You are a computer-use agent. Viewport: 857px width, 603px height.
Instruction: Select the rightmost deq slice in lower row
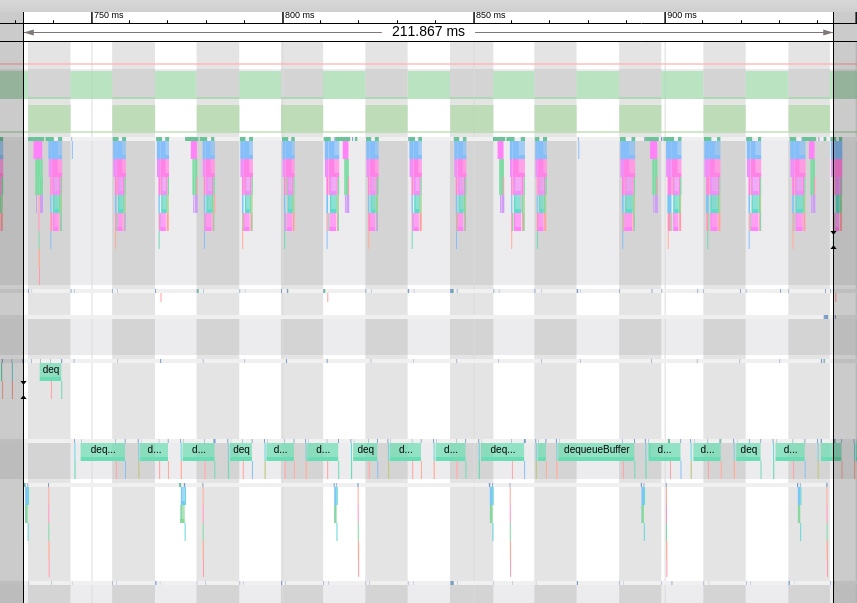coord(748,450)
